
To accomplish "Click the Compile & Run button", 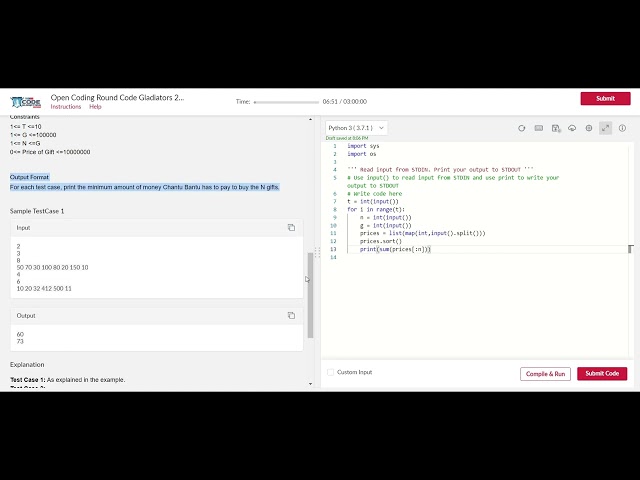I will click(545, 374).
